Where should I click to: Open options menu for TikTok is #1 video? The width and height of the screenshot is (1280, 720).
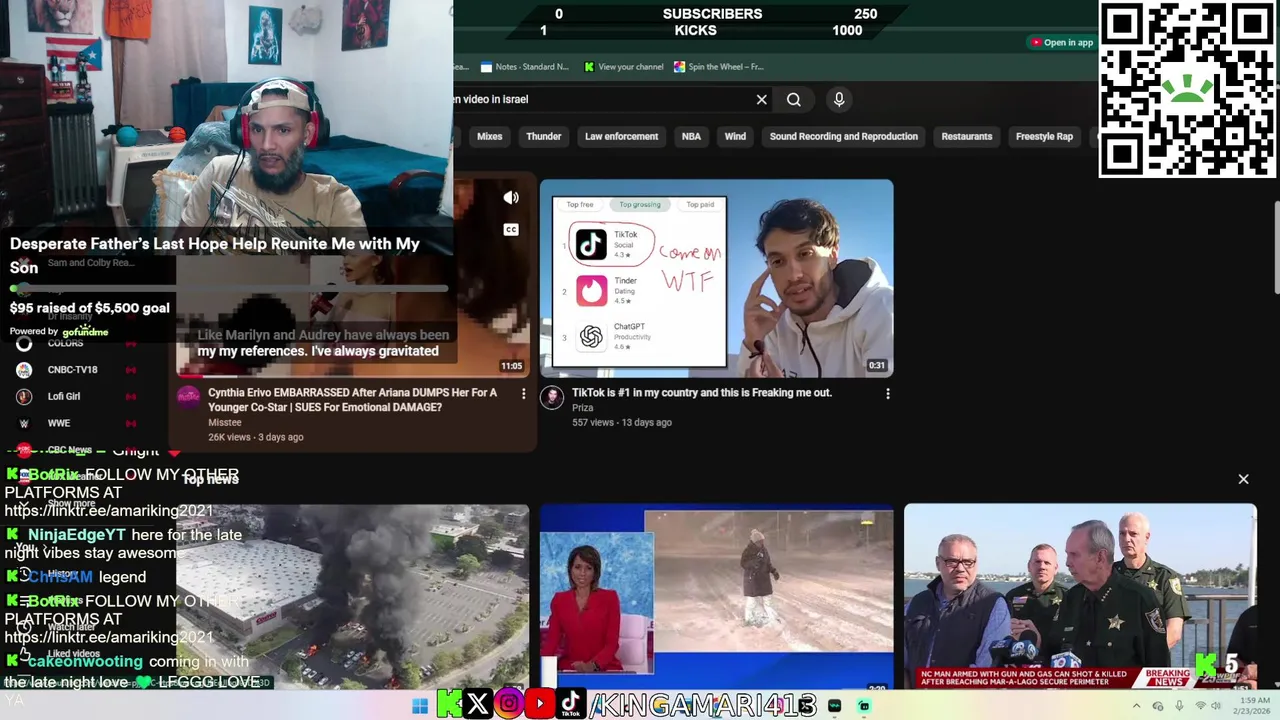click(x=888, y=394)
